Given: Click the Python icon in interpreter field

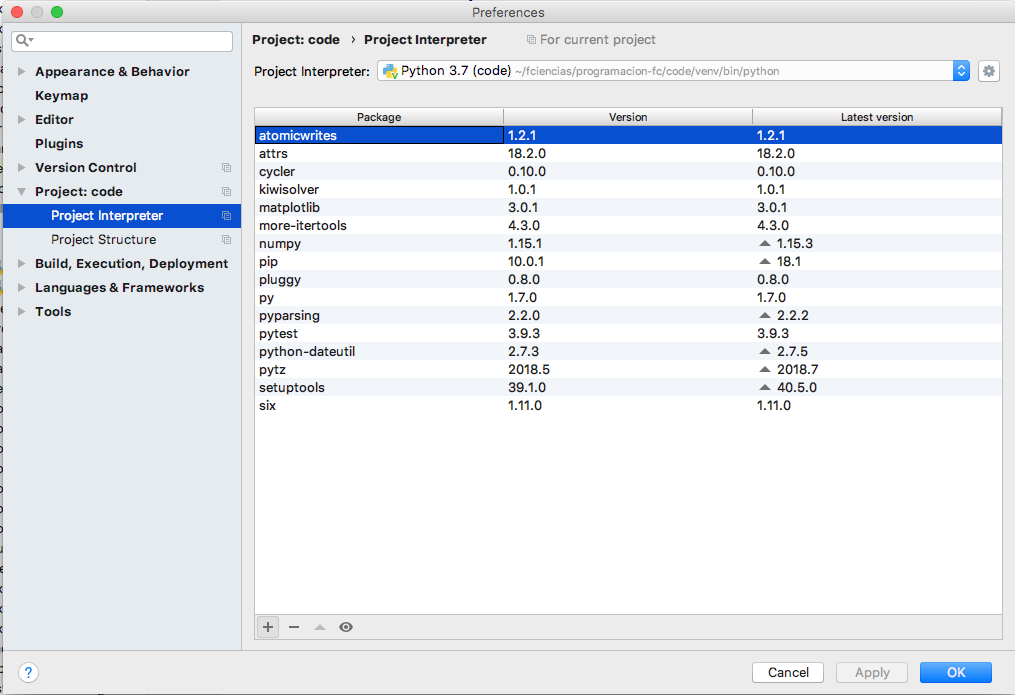Looking at the screenshot, I should 390,71.
